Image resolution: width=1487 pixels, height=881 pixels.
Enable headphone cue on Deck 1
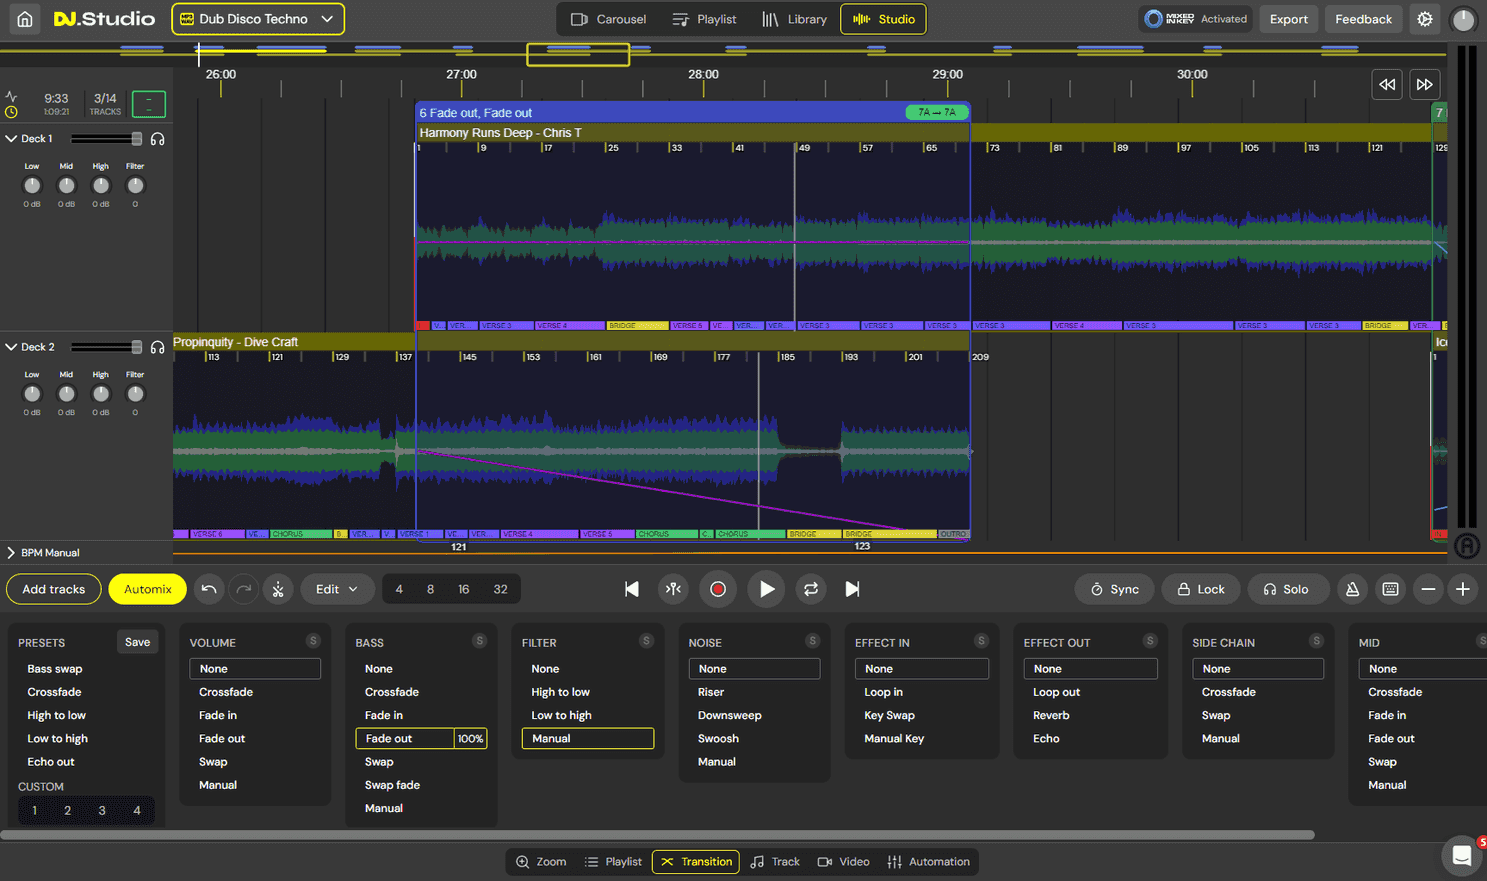pyautogui.click(x=158, y=138)
